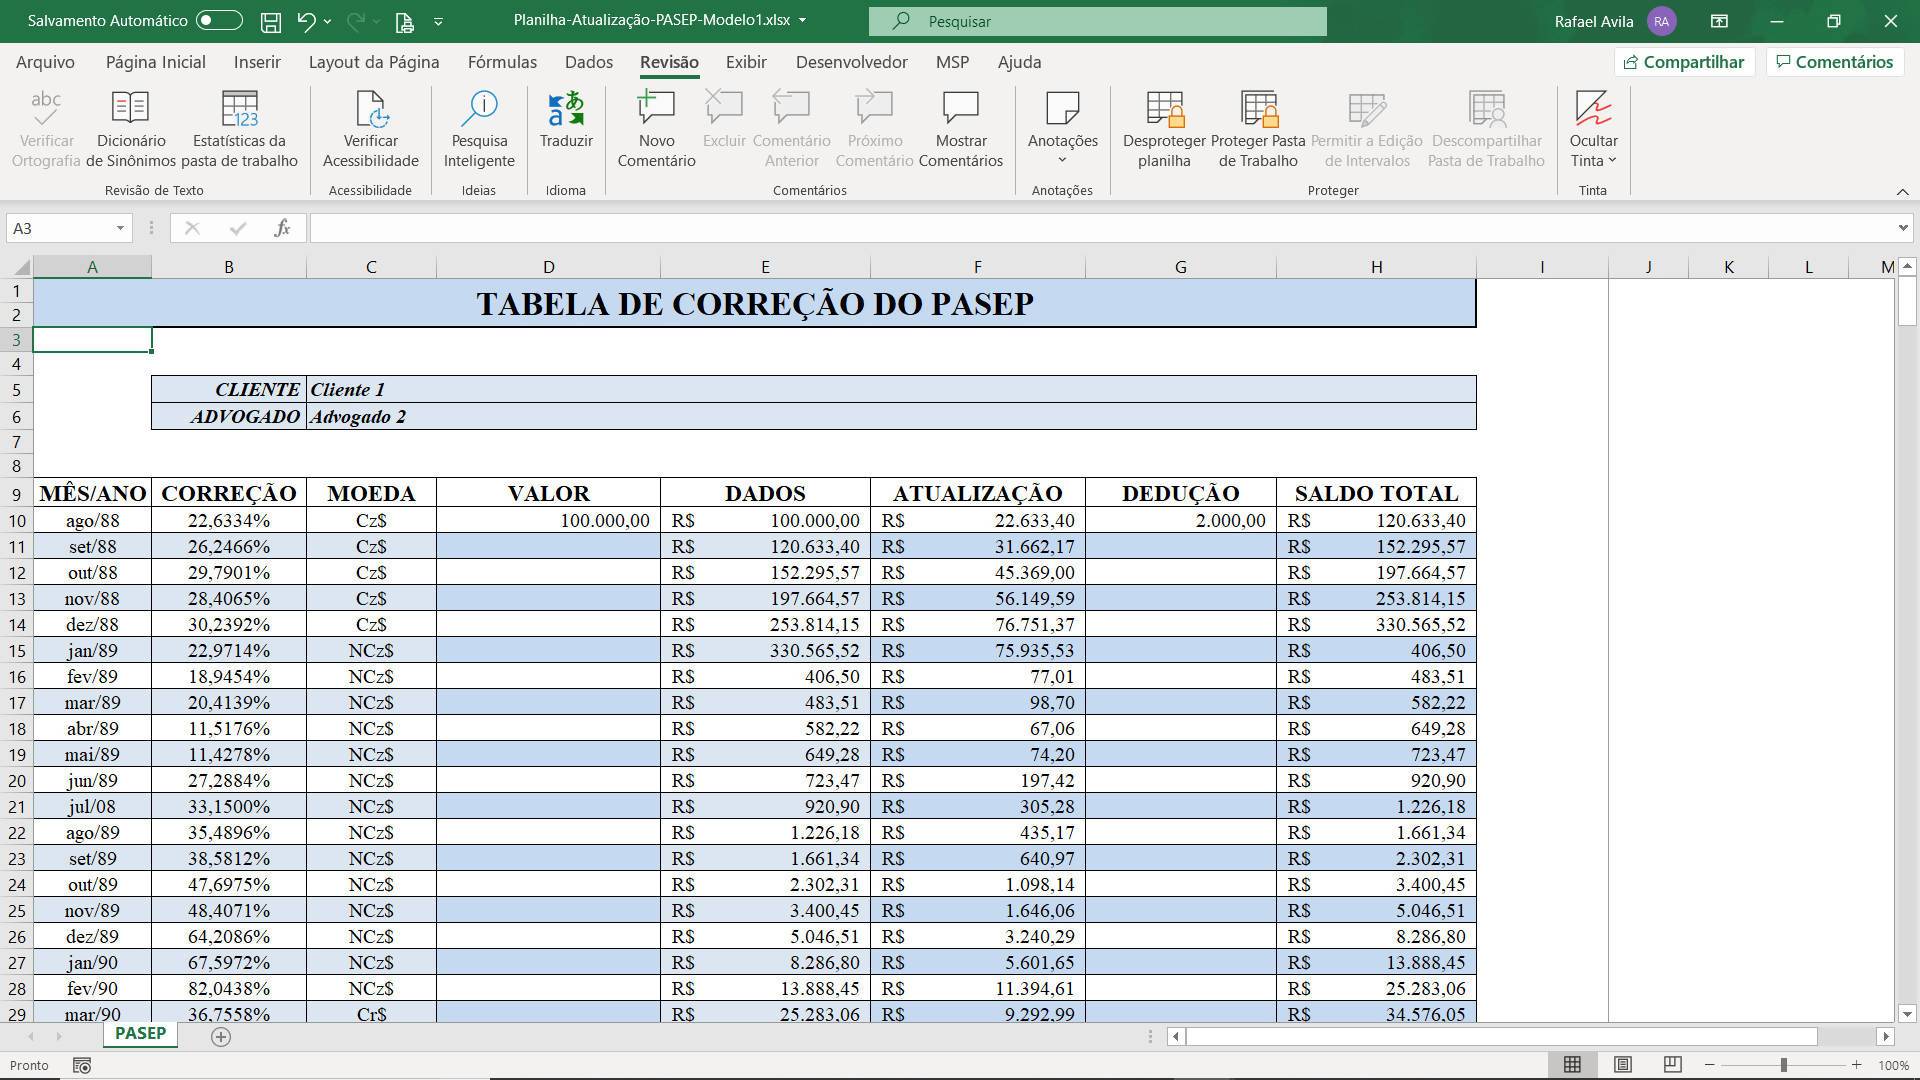Open Estatísticas da pasta de trabalho
1920x1080 pixels.
click(x=239, y=130)
